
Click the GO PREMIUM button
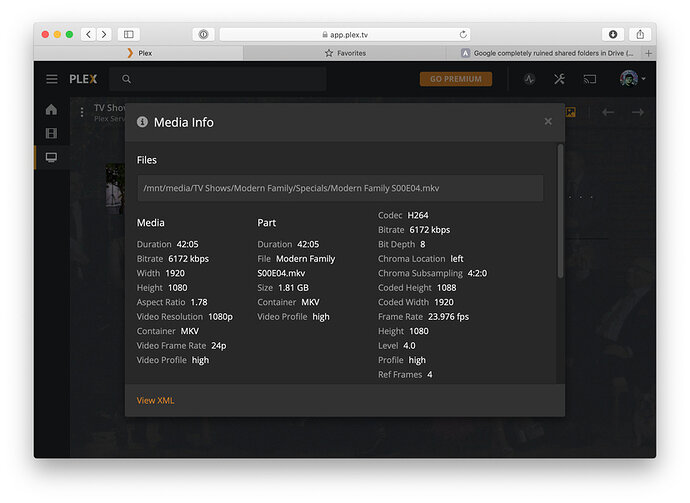(x=456, y=79)
